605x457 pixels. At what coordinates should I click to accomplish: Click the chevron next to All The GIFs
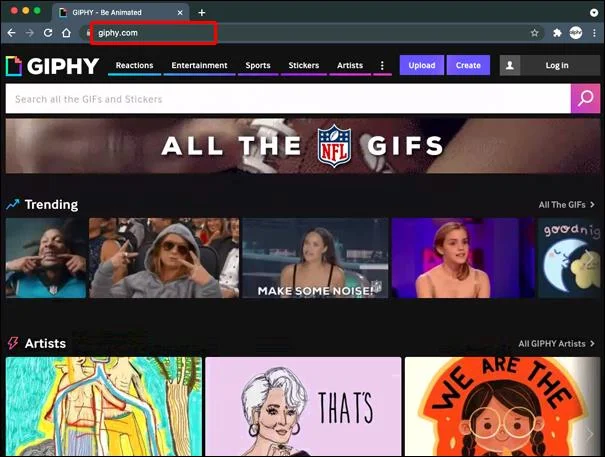point(592,205)
